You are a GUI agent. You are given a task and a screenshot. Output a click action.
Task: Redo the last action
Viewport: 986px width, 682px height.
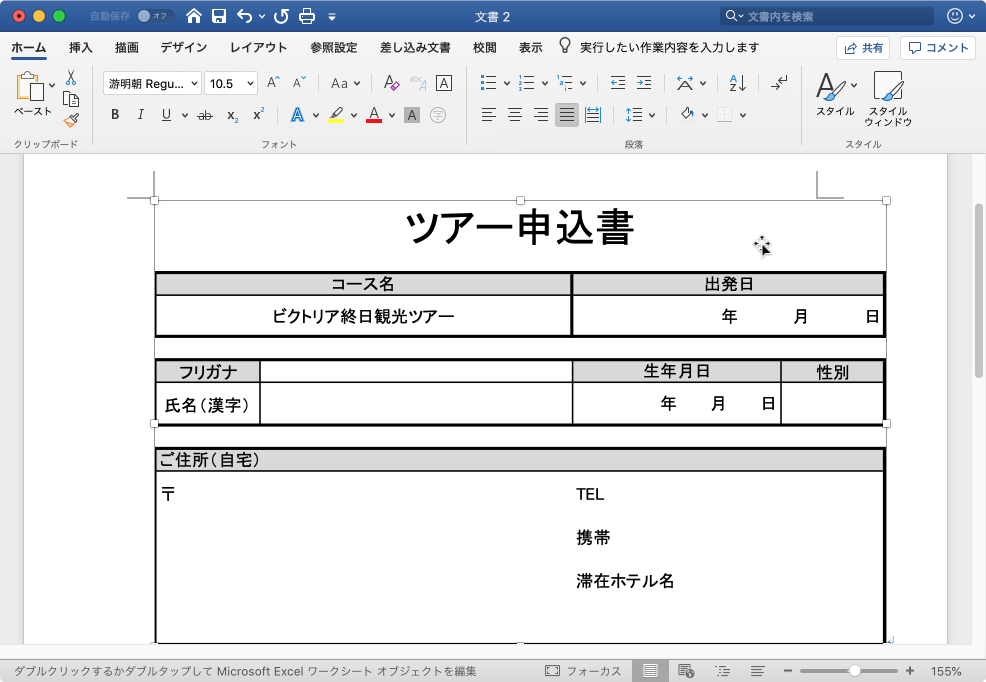tap(281, 16)
